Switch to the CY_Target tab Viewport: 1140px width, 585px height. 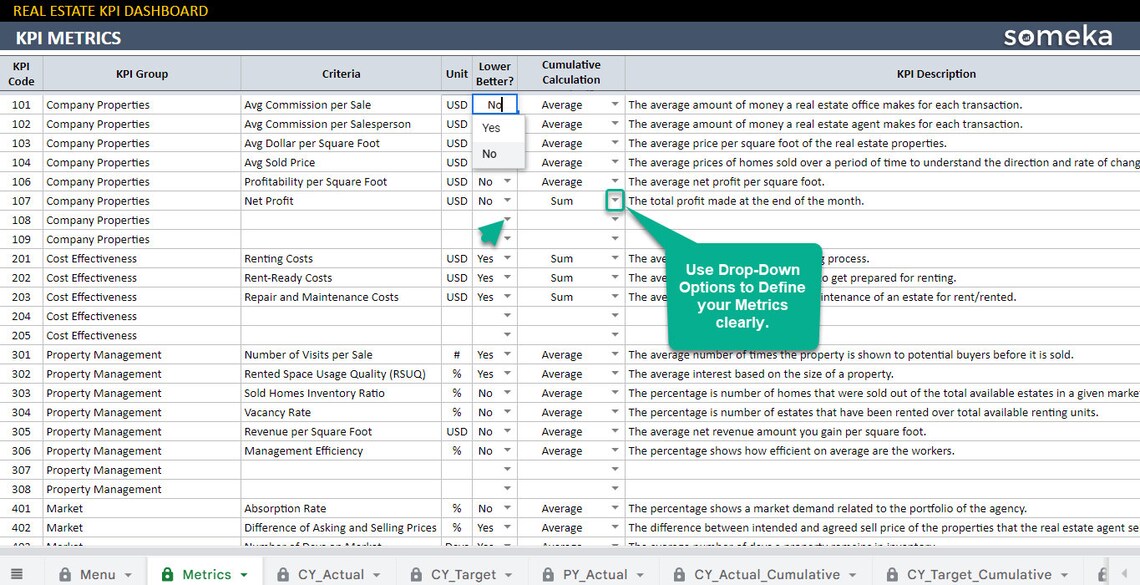(x=462, y=574)
